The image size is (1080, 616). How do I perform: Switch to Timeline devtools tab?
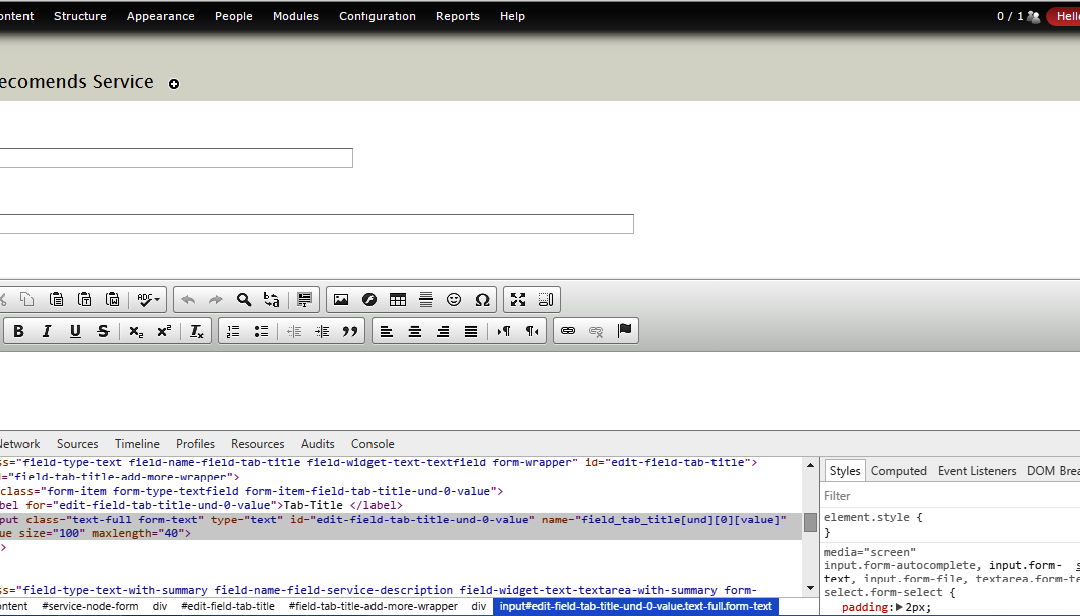[x=137, y=444]
